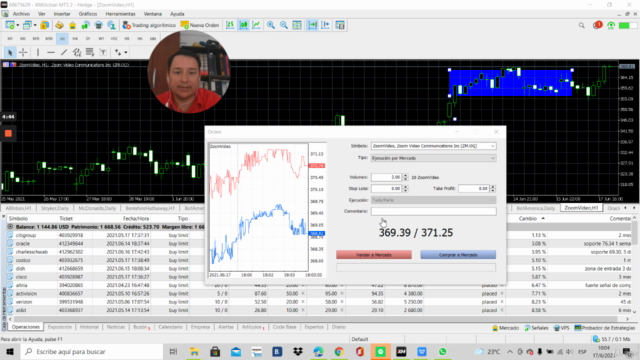
Task: Click Vender a Mercado button
Action: 374,255
